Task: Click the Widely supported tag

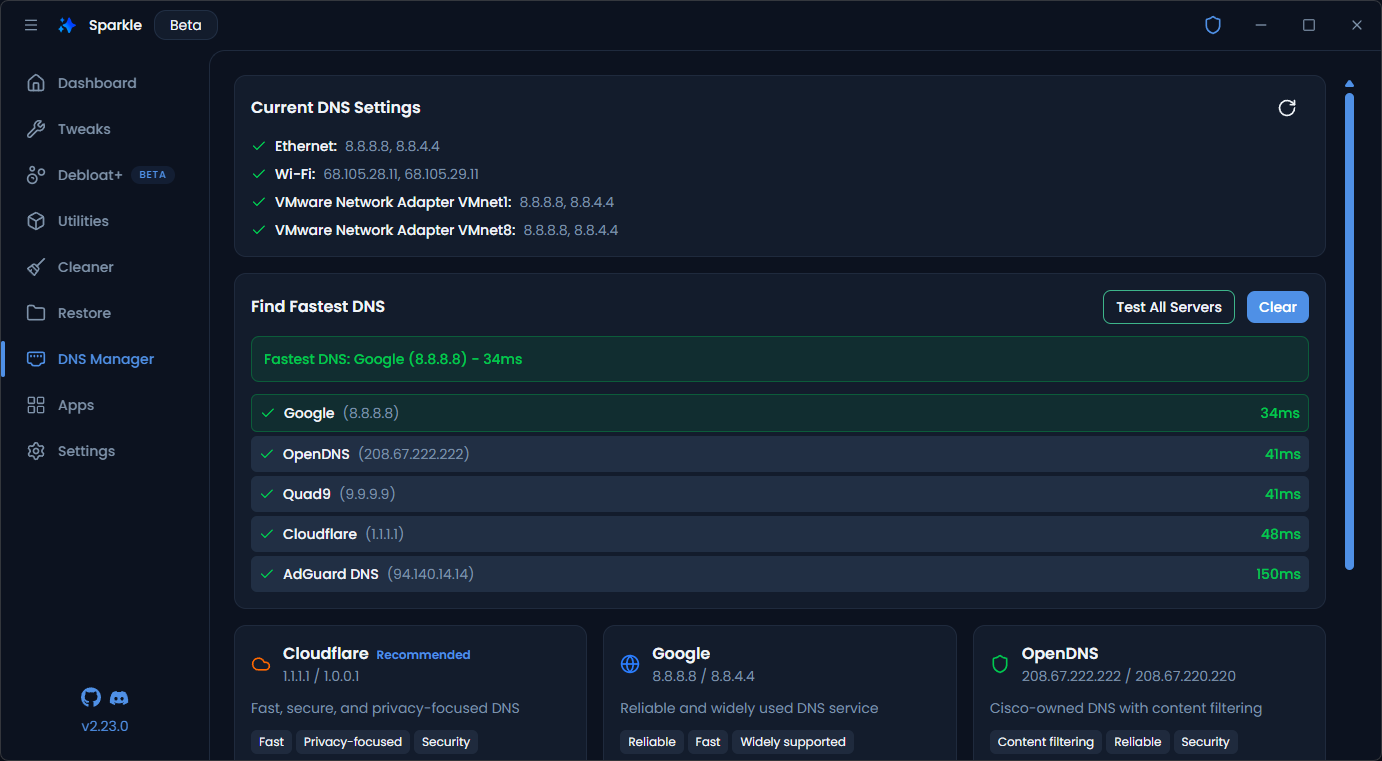Action: tap(793, 742)
